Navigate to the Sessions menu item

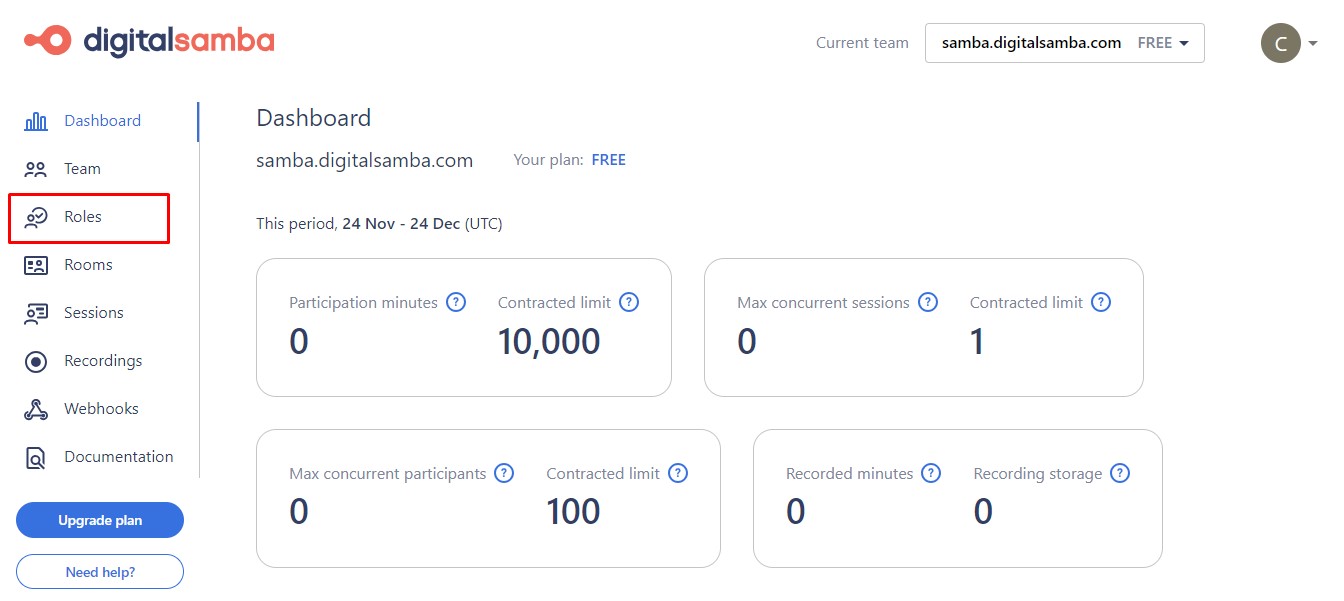pos(94,312)
